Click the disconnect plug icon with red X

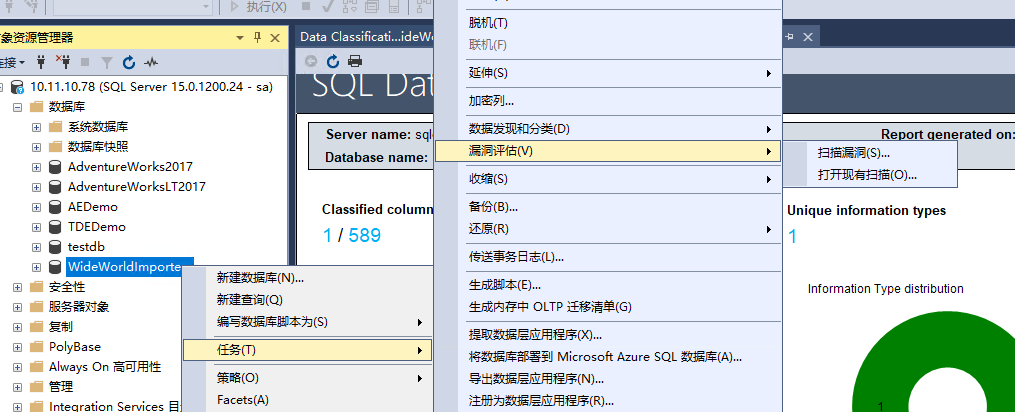(x=62, y=62)
